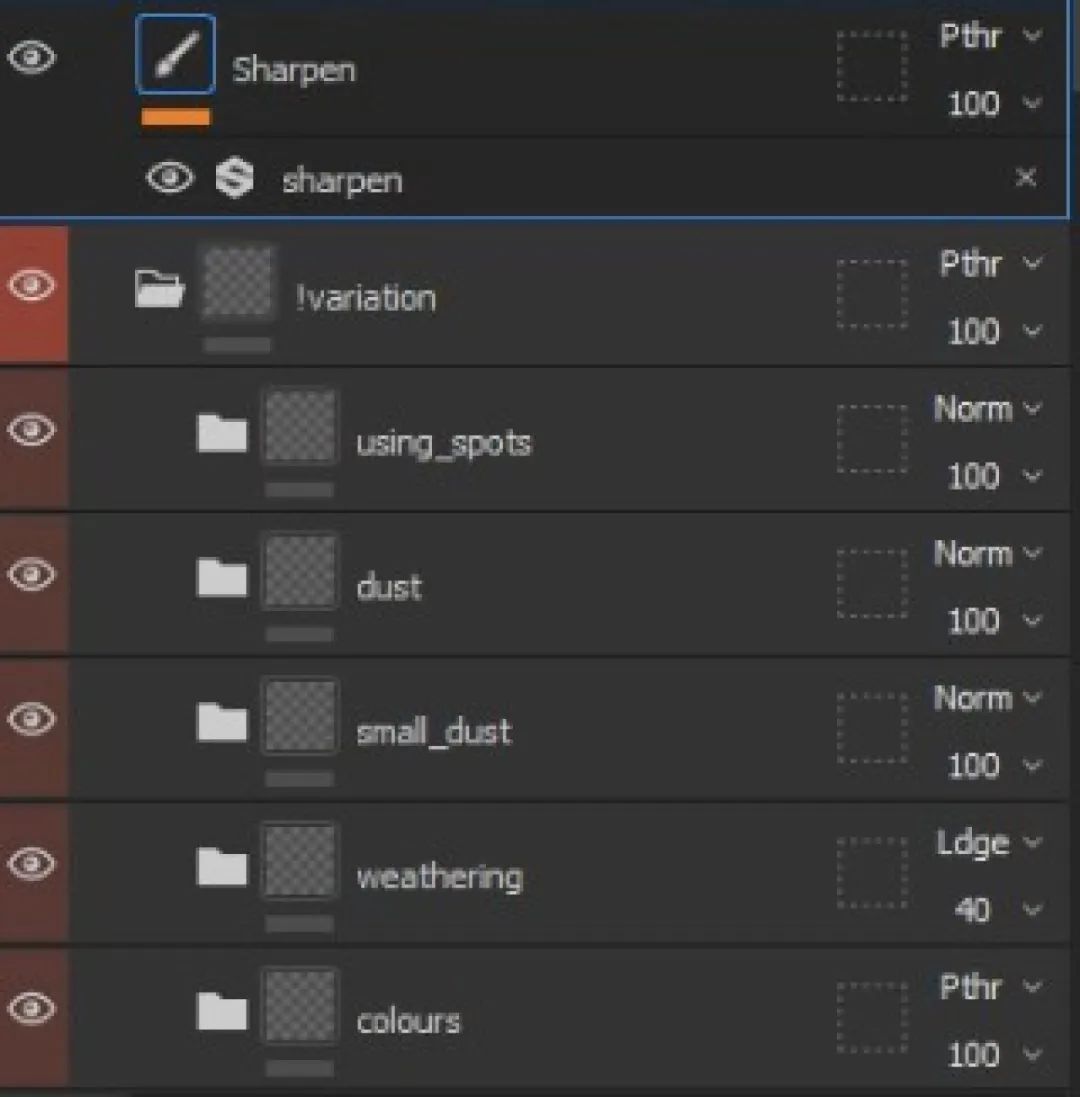Open blend mode dropdown for weathering folder

[988, 843]
